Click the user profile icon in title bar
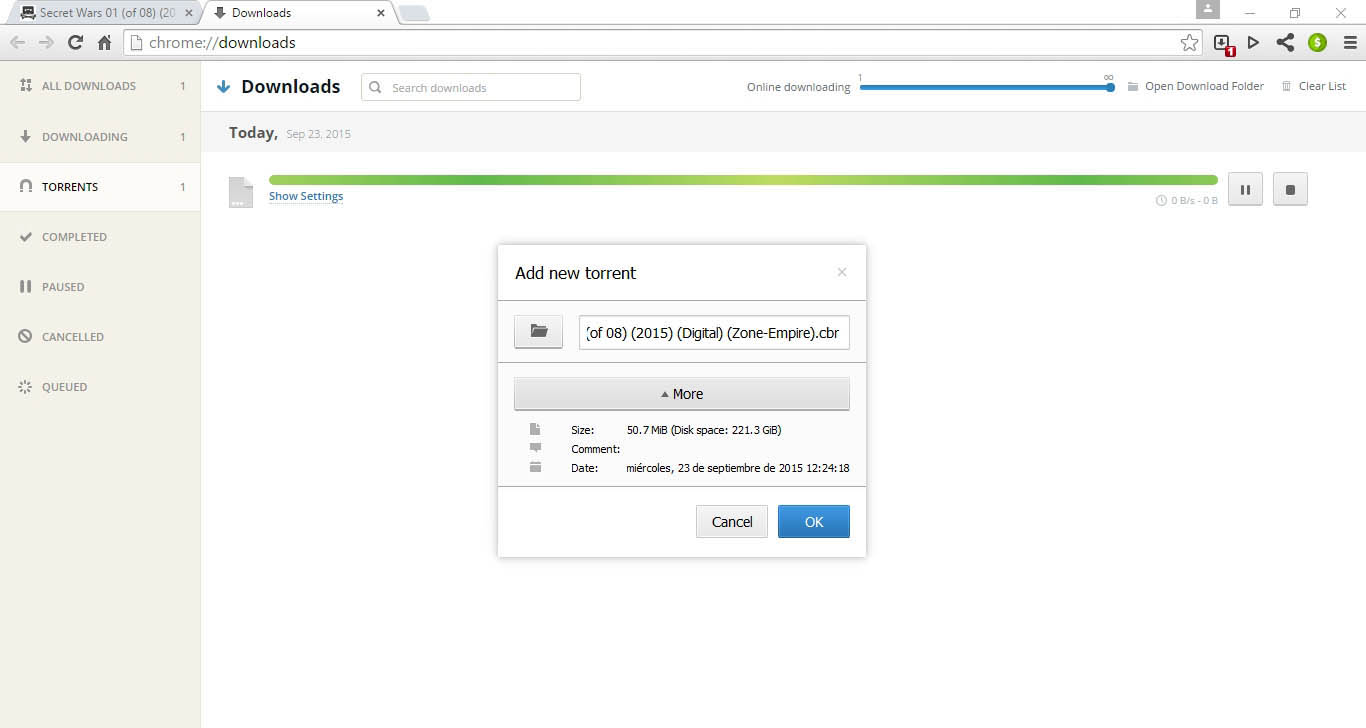The image size is (1366, 728). [1208, 9]
